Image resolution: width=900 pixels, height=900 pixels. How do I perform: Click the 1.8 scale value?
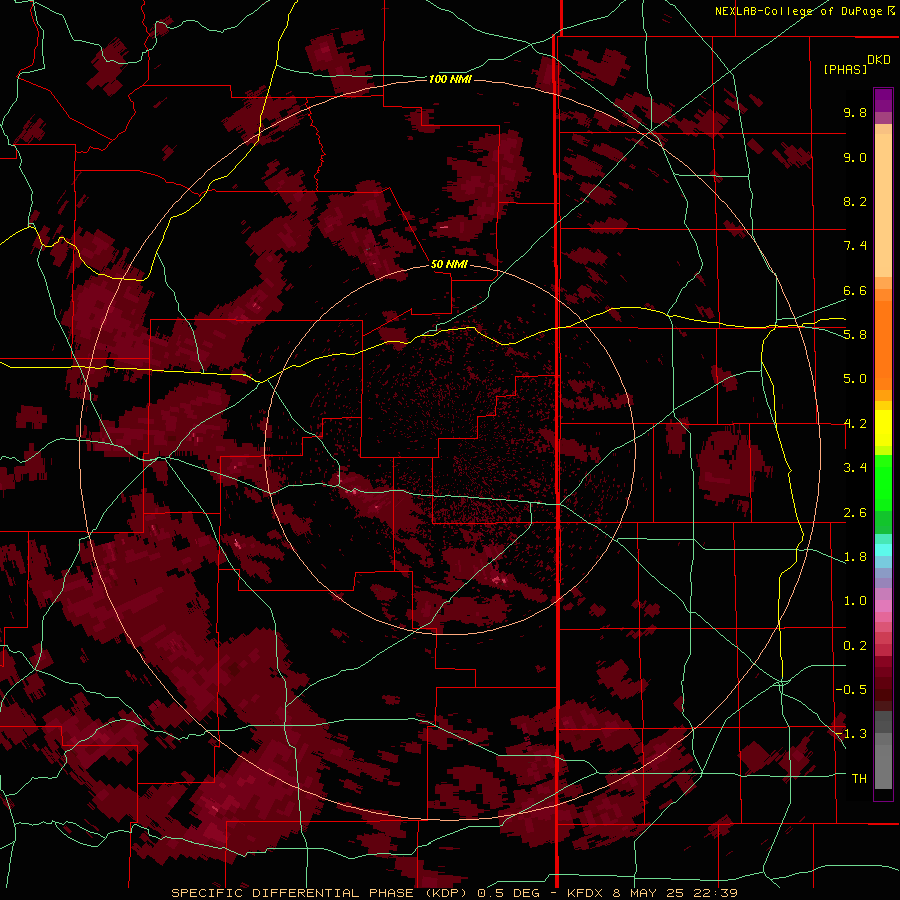point(855,557)
